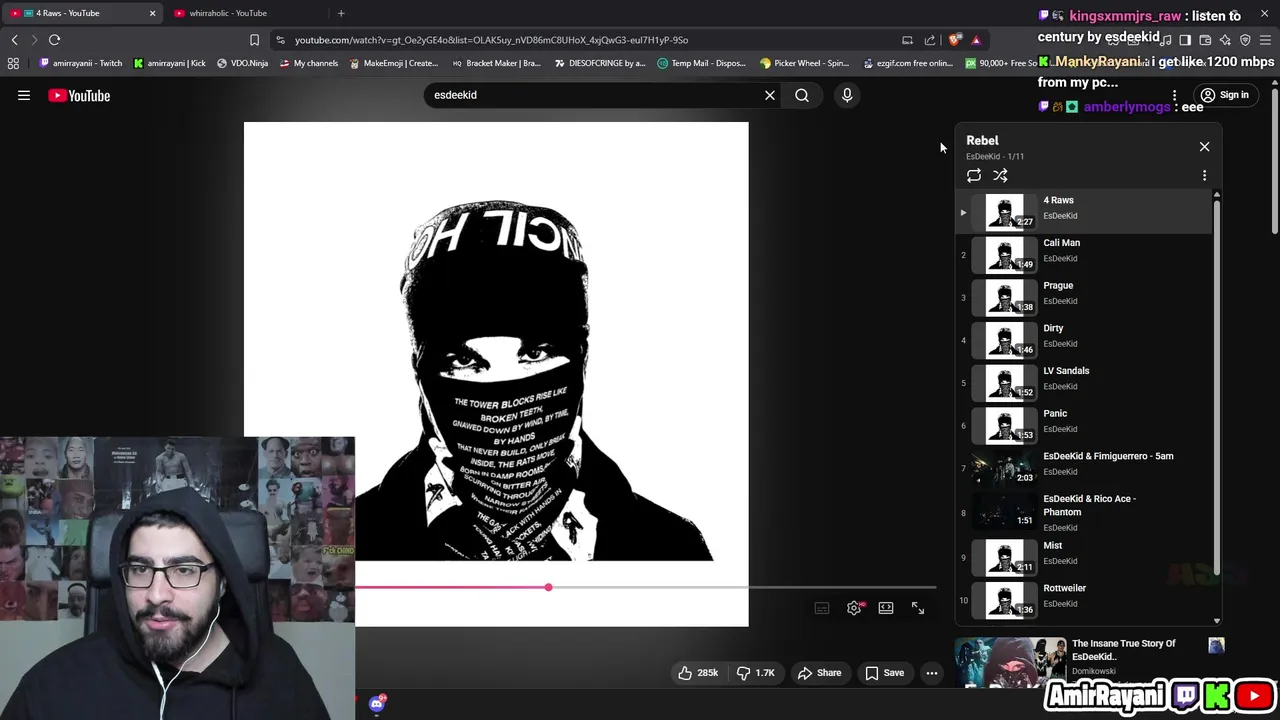Save video to a playlist
The image size is (1280, 720).
point(884,673)
